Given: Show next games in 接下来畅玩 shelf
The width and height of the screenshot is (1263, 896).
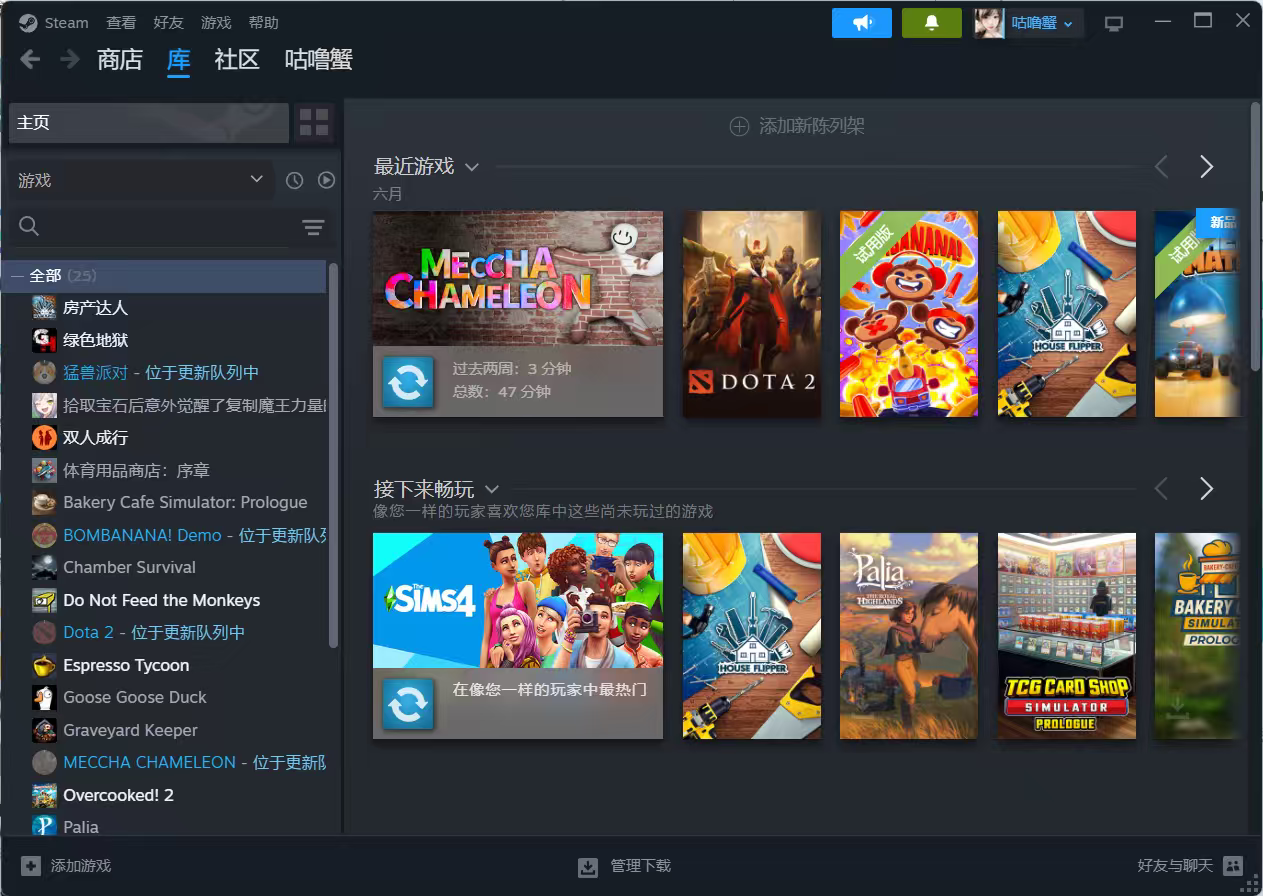Looking at the screenshot, I should pos(1206,489).
